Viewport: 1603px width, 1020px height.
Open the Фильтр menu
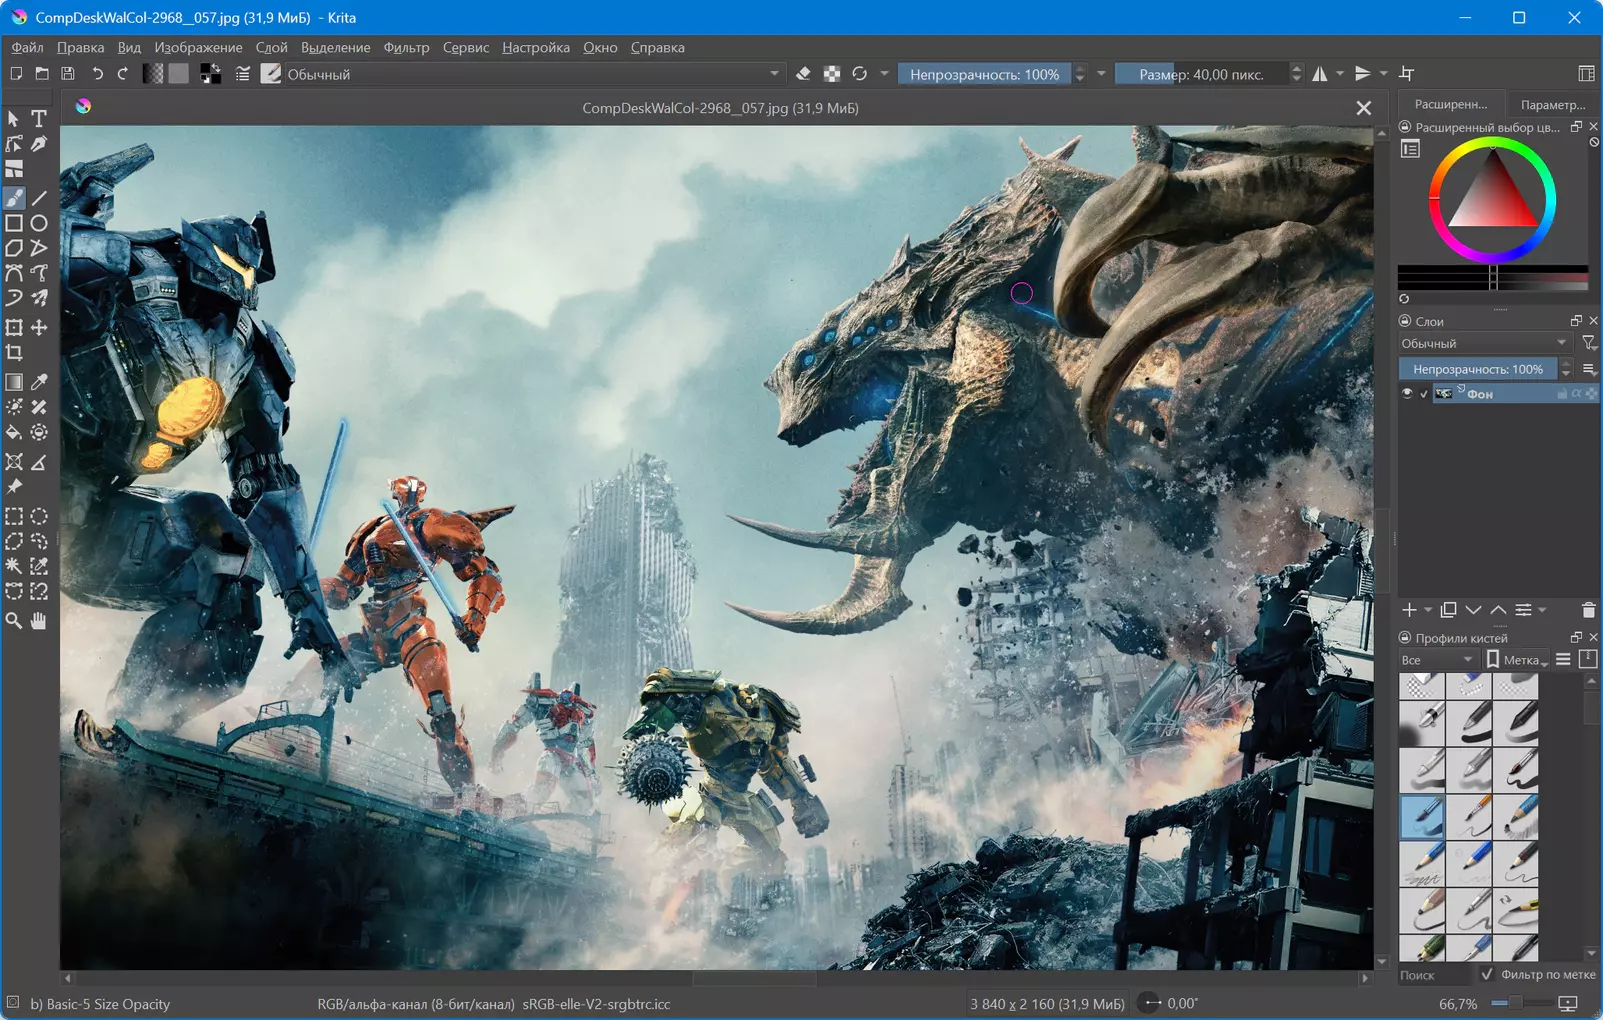click(406, 47)
